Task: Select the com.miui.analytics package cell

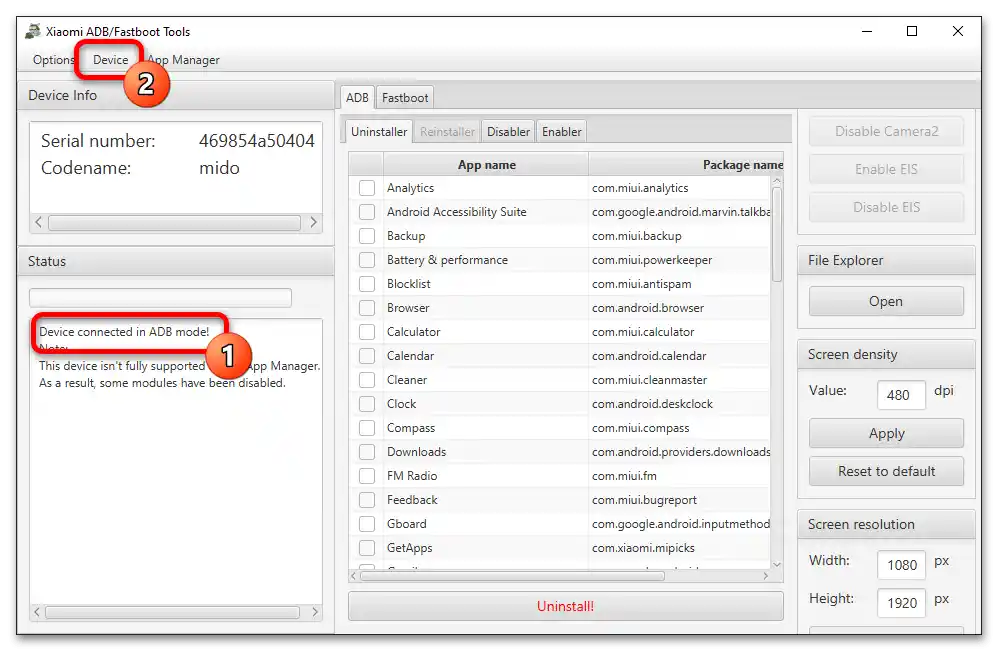Action: [x=679, y=188]
